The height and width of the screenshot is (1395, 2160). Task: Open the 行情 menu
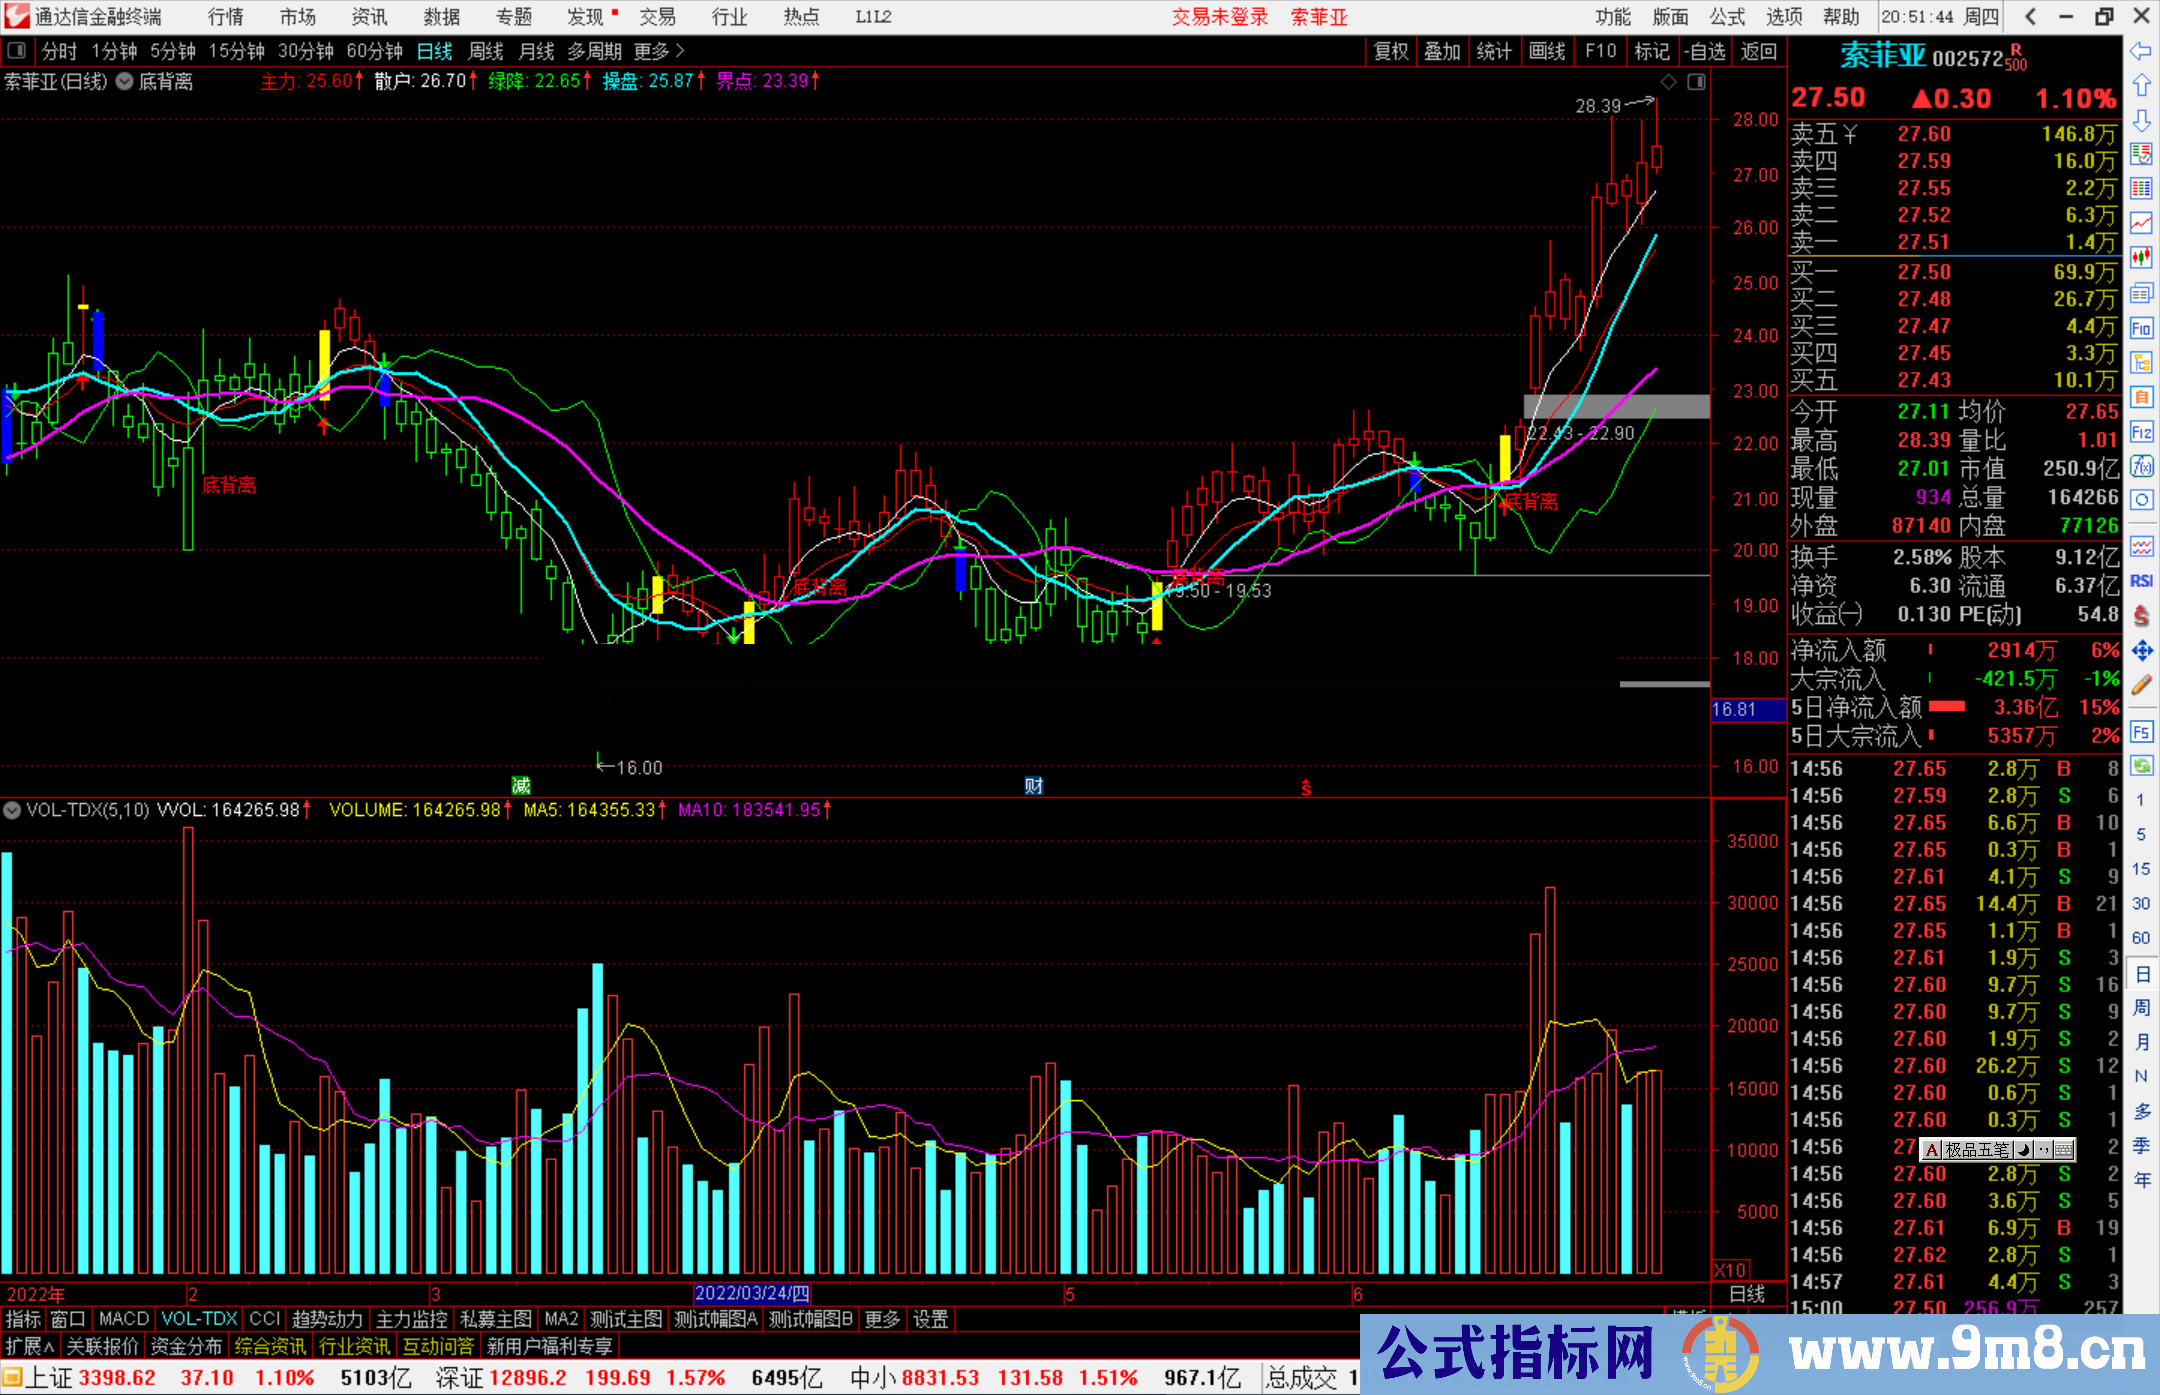(226, 17)
